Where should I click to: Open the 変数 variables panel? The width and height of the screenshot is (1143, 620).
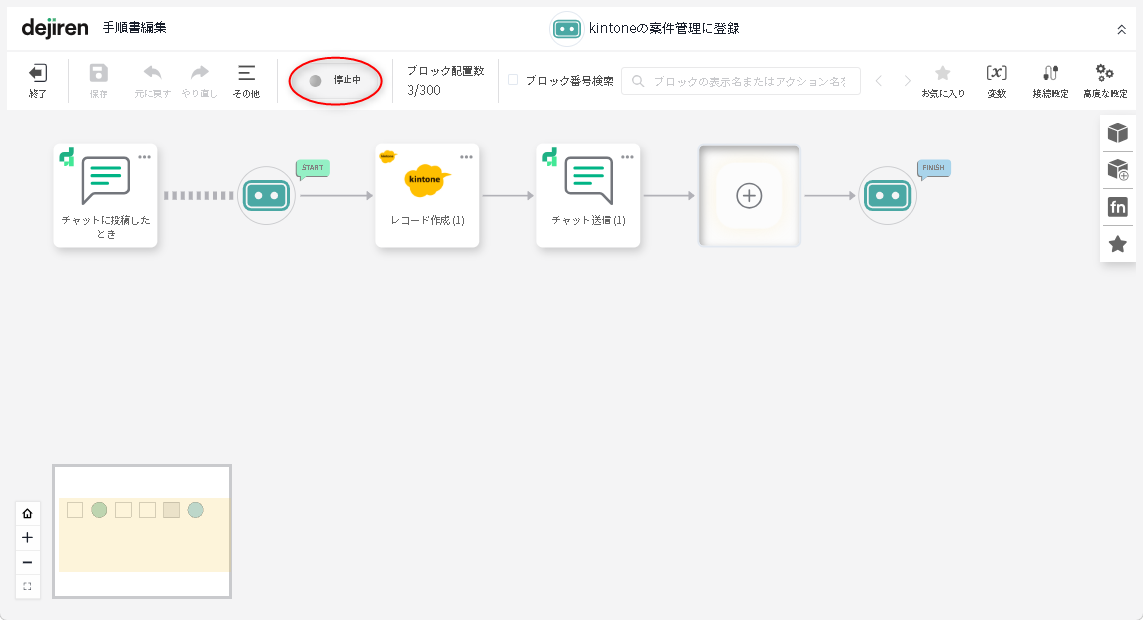(x=996, y=79)
